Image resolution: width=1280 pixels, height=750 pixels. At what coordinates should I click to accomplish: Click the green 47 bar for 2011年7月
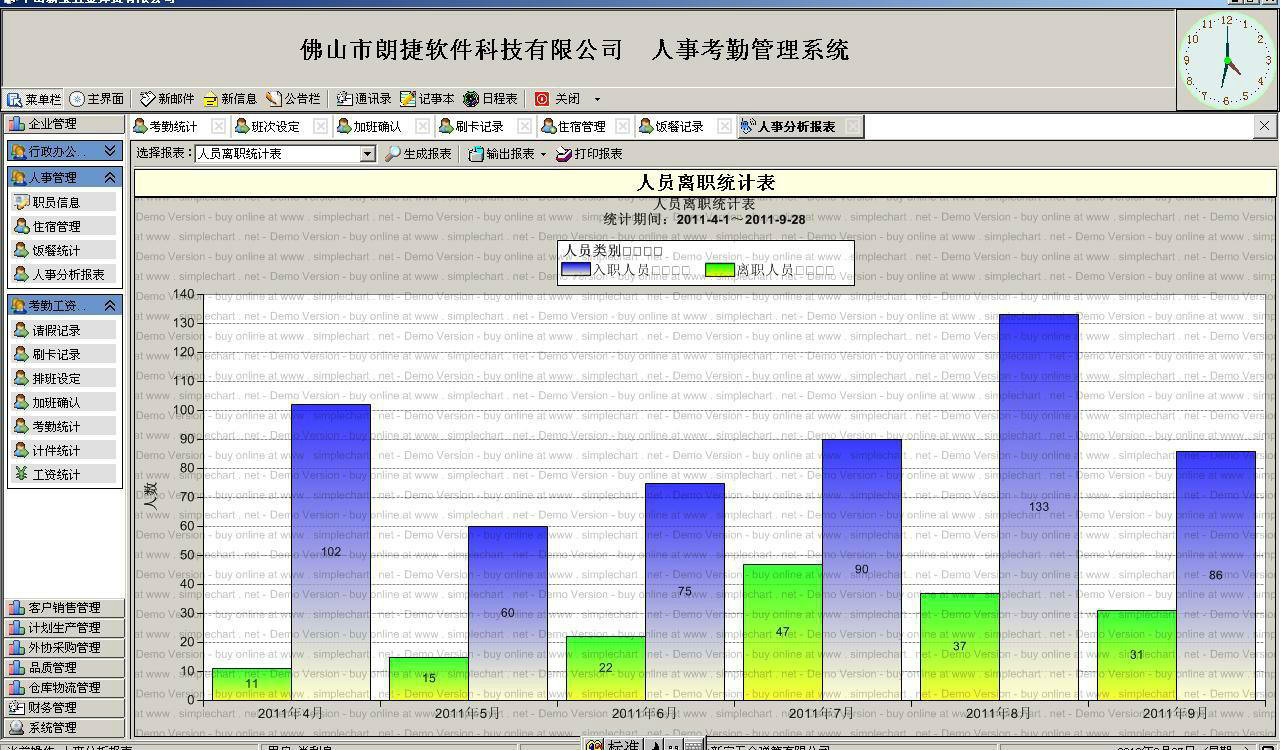tap(782, 632)
